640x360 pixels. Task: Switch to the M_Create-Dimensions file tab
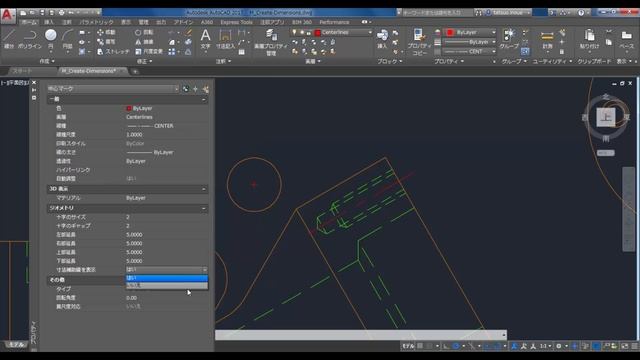(89, 71)
